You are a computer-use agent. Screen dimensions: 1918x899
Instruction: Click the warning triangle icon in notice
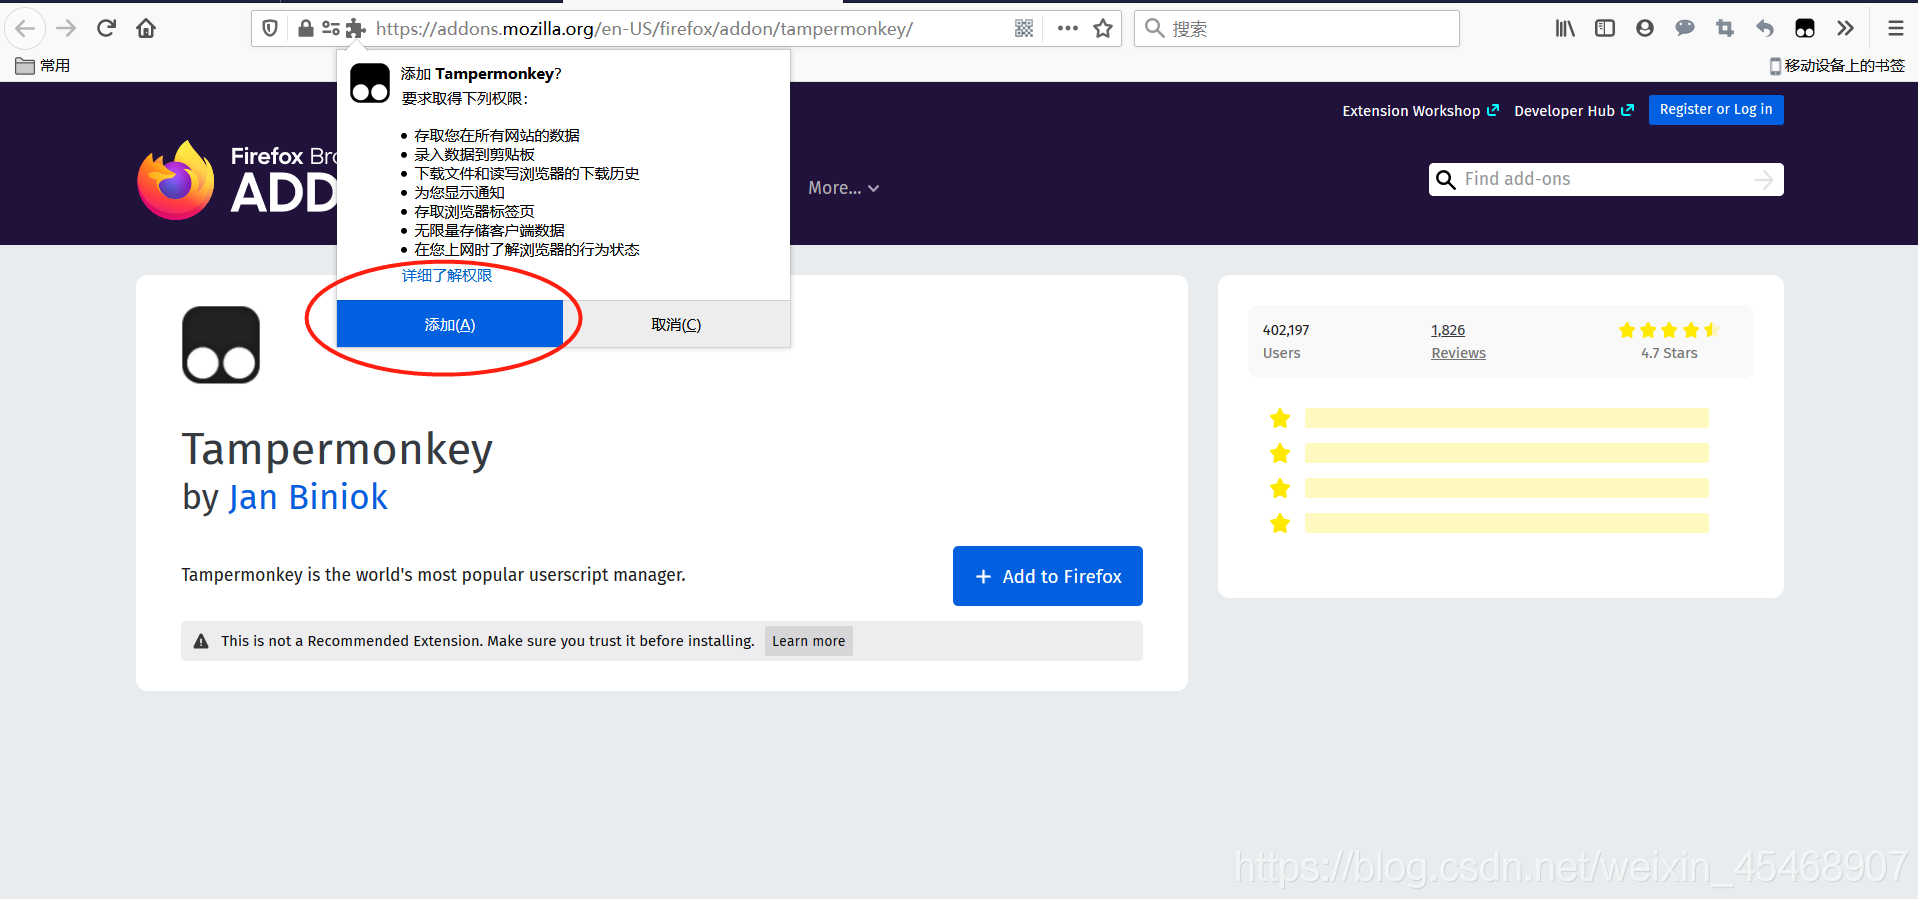201,641
